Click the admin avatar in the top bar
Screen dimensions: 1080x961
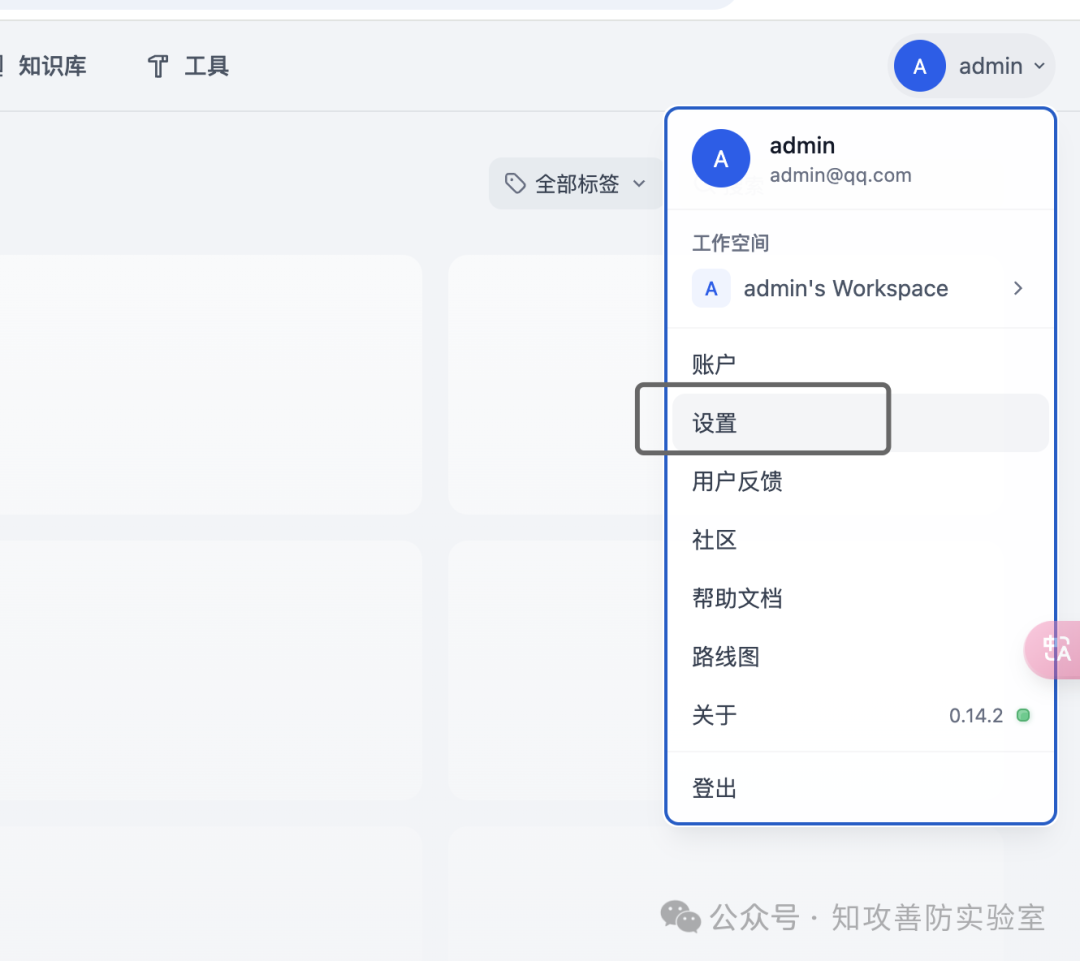tap(919, 66)
